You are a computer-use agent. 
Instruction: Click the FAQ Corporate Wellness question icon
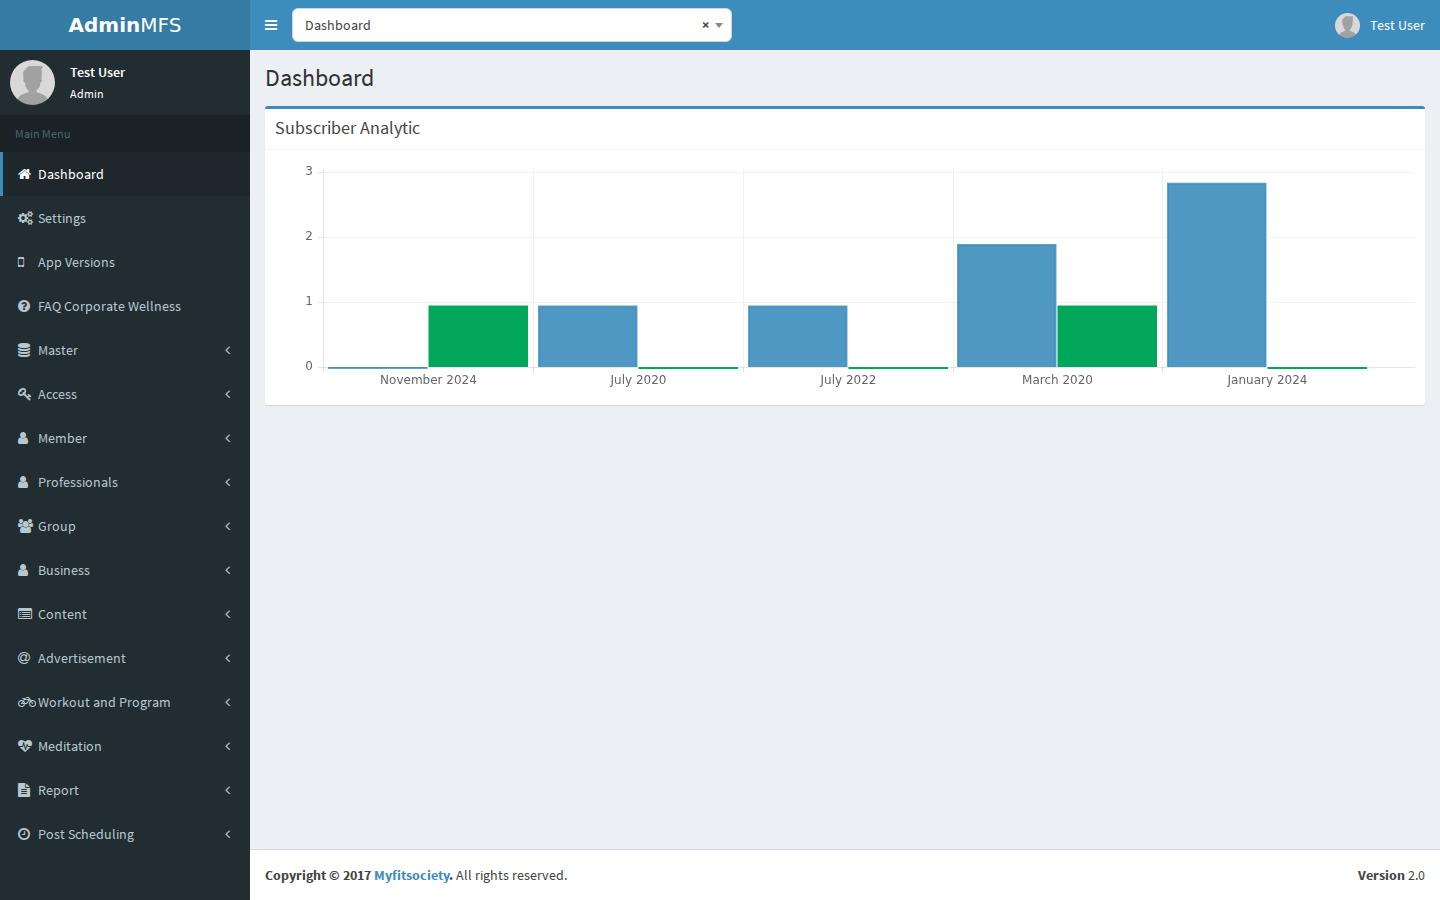point(24,306)
